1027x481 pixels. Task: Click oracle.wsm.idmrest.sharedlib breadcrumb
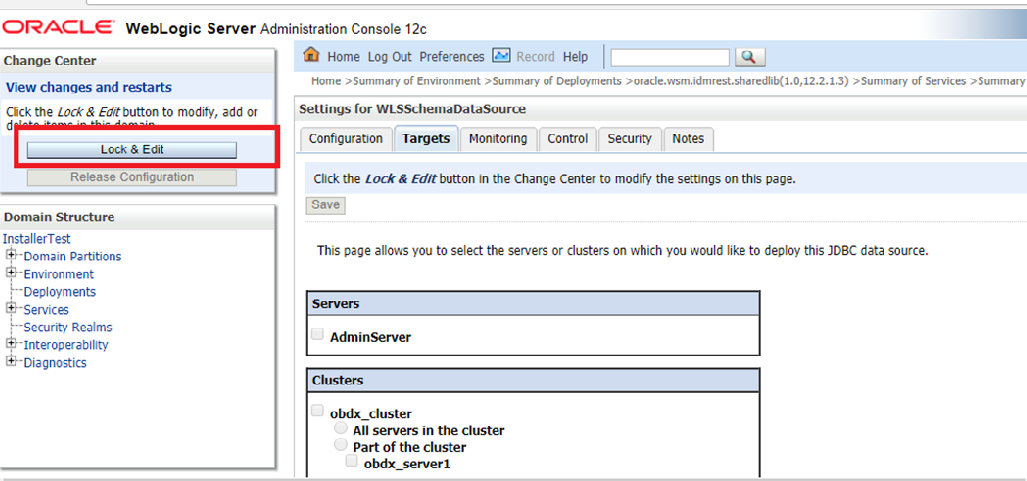(x=741, y=81)
